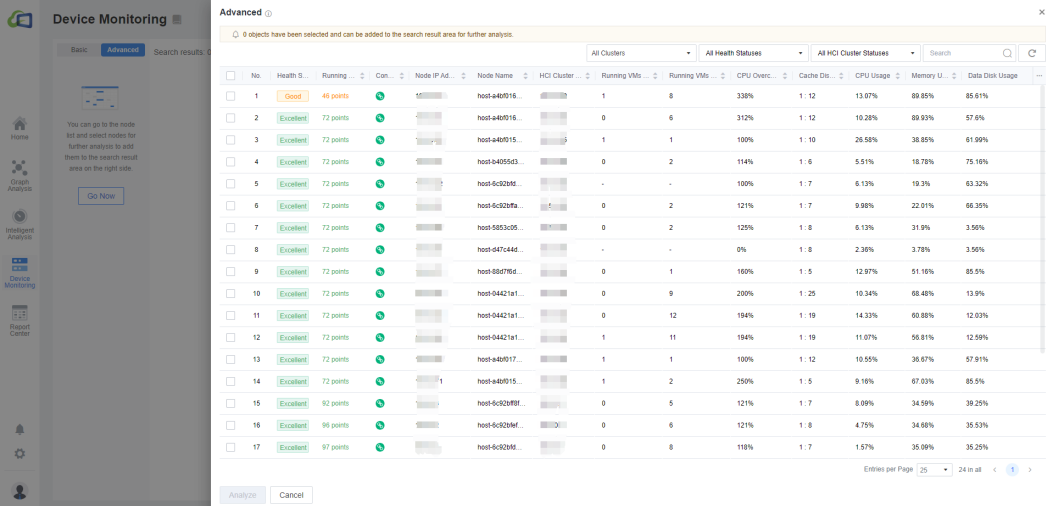The height and width of the screenshot is (506, 1053).
Task: Select the checkbox for row number 9
Action: (230, 272)
